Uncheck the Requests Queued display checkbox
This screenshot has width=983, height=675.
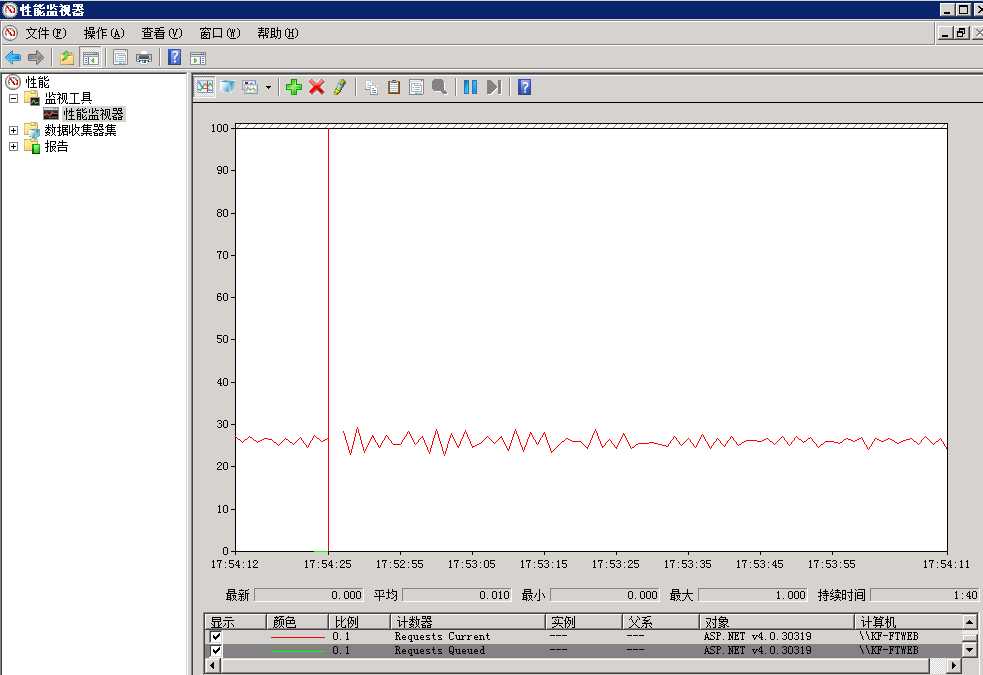[x=216, y=650]
